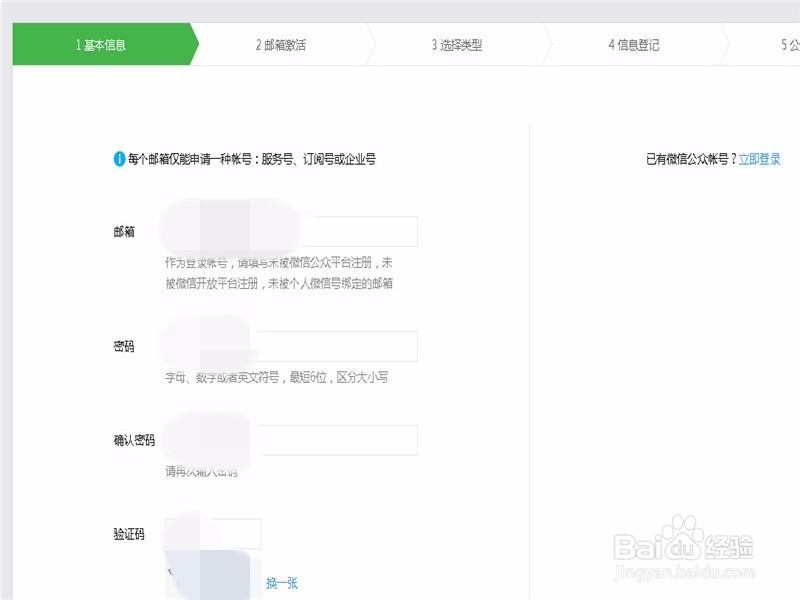The height and width of the screenshot is (600, 800).
Task: Focus the 确认密码 confirm password field
Action: point(291,440)
